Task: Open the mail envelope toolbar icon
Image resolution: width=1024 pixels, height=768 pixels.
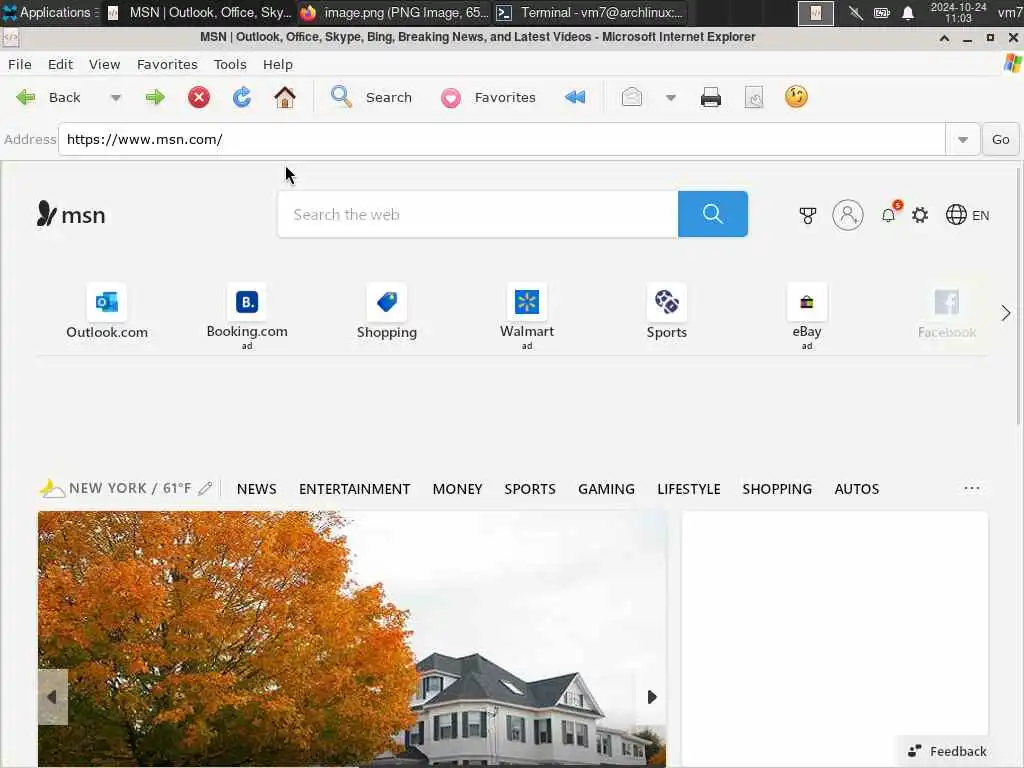Action: pyautogui.click(x=632, y=97)
